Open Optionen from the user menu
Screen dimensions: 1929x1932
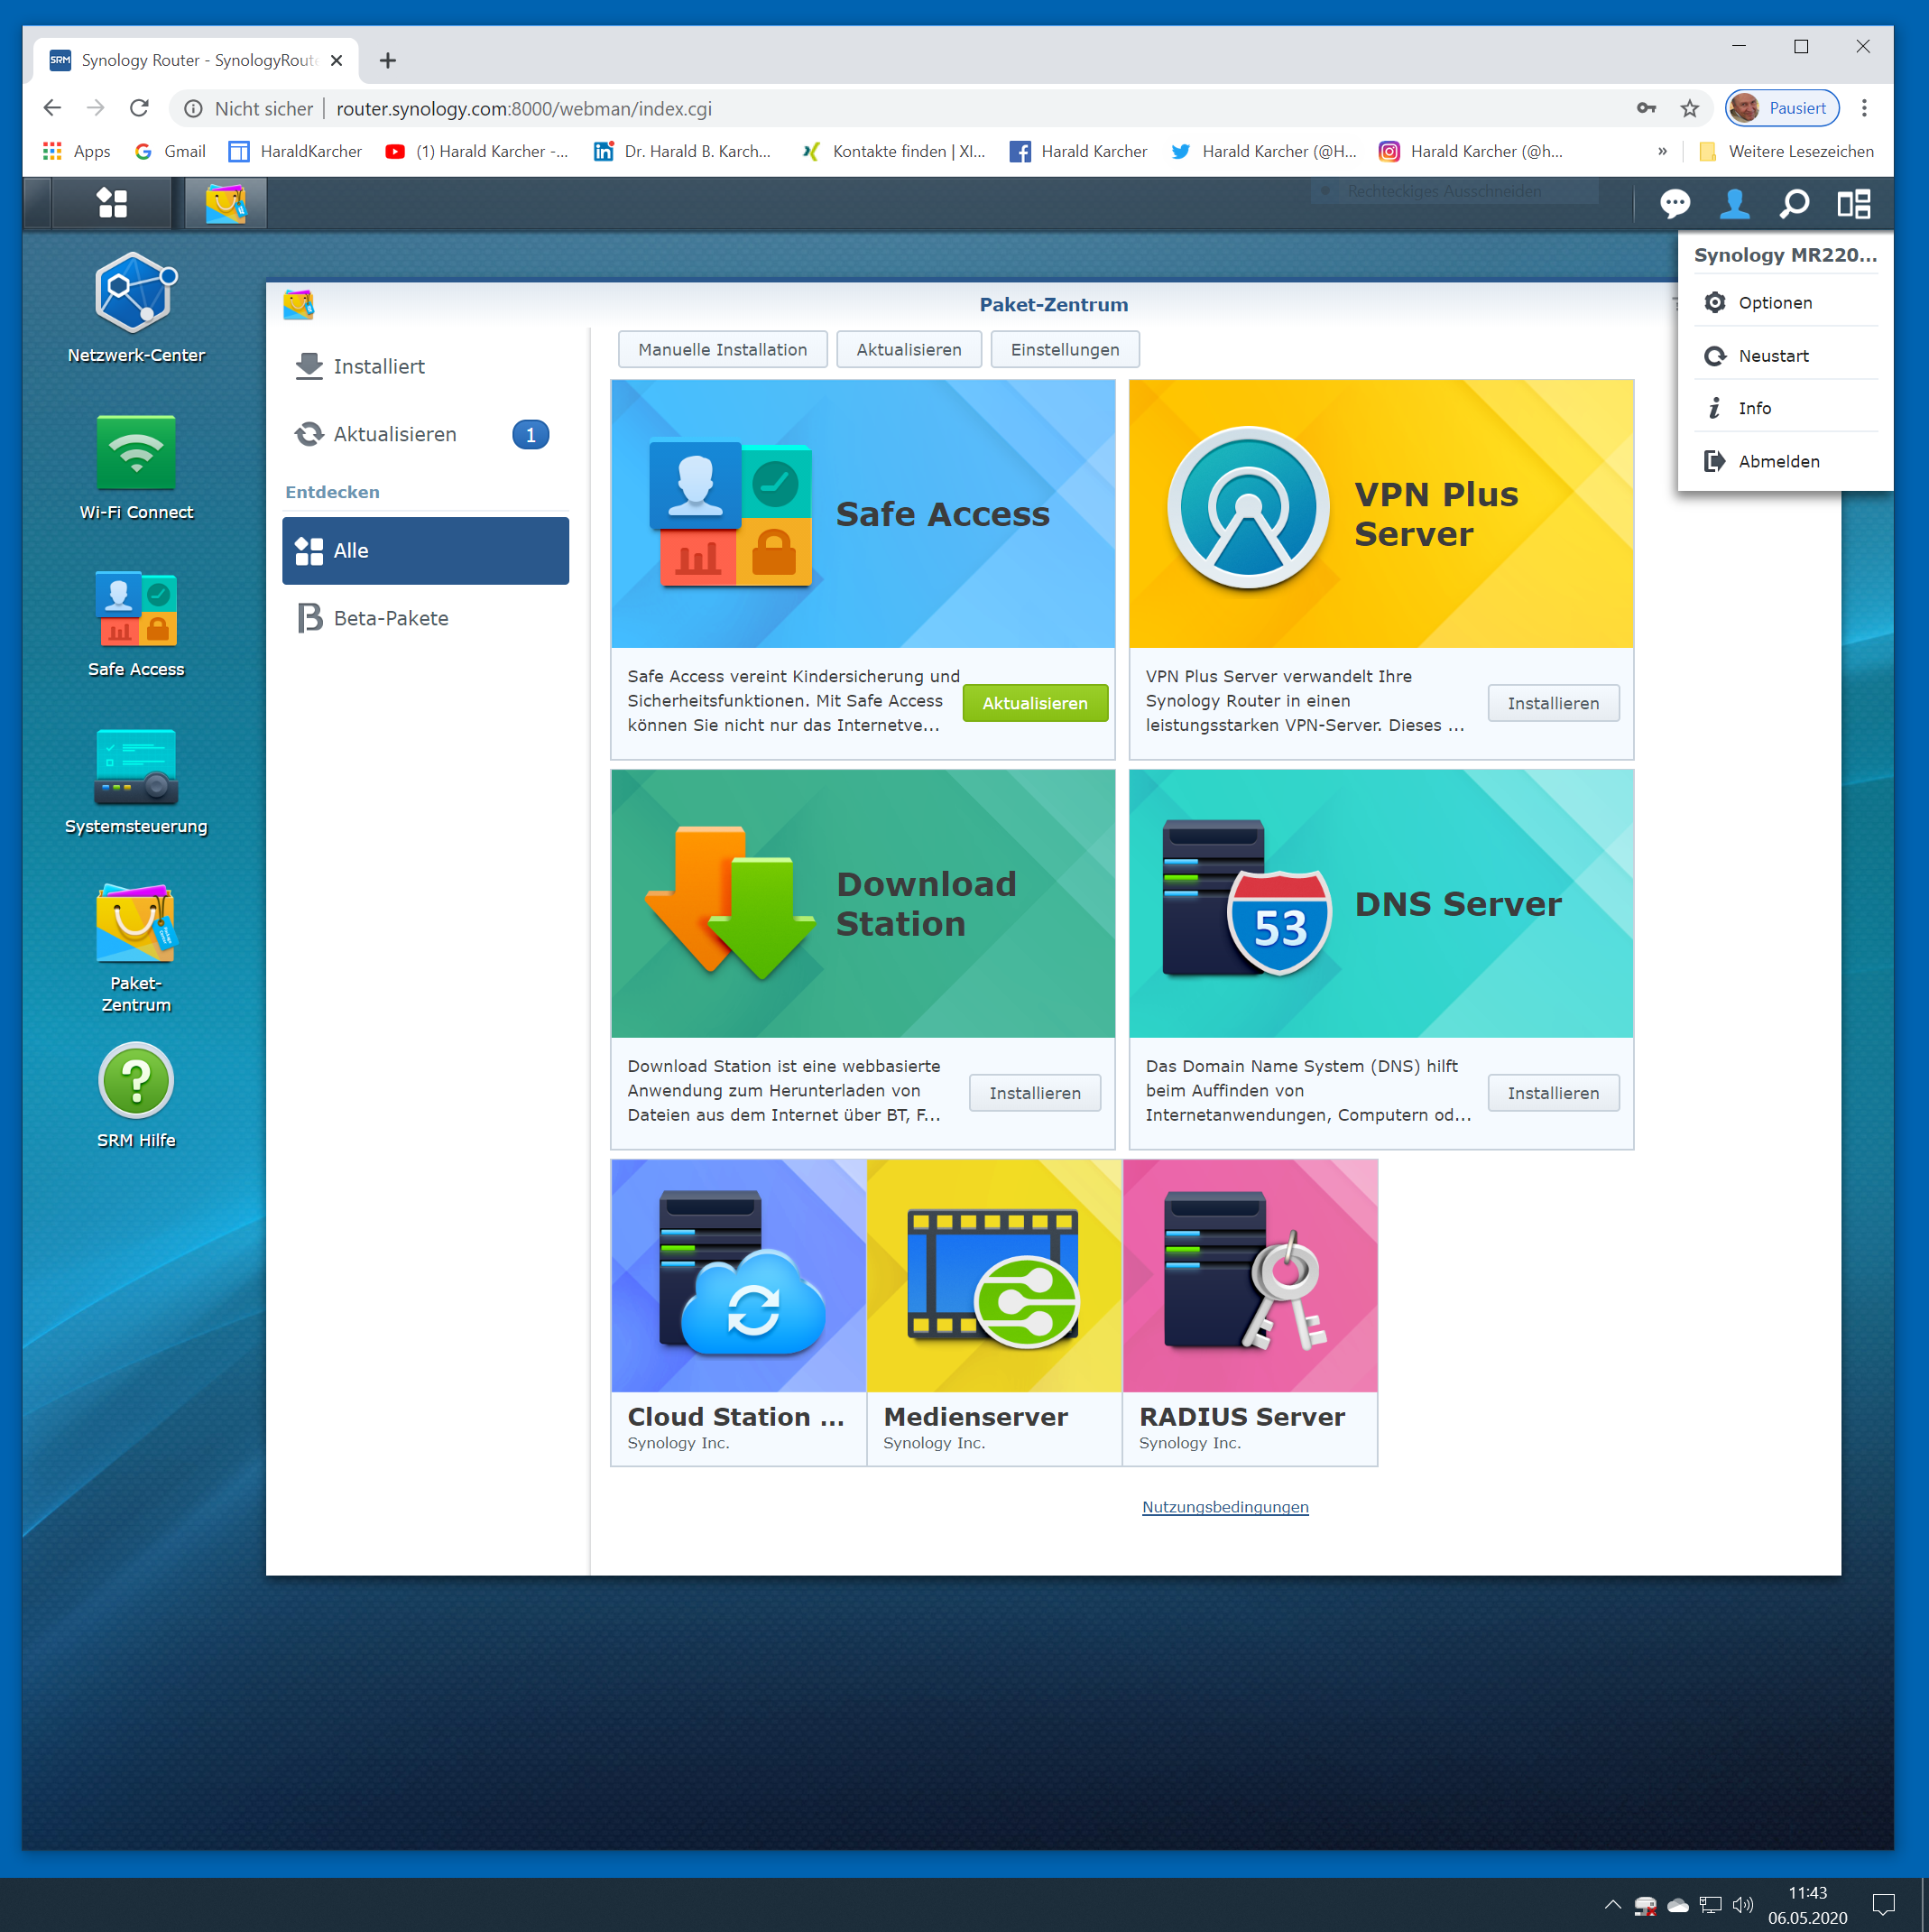point(1774,303)
